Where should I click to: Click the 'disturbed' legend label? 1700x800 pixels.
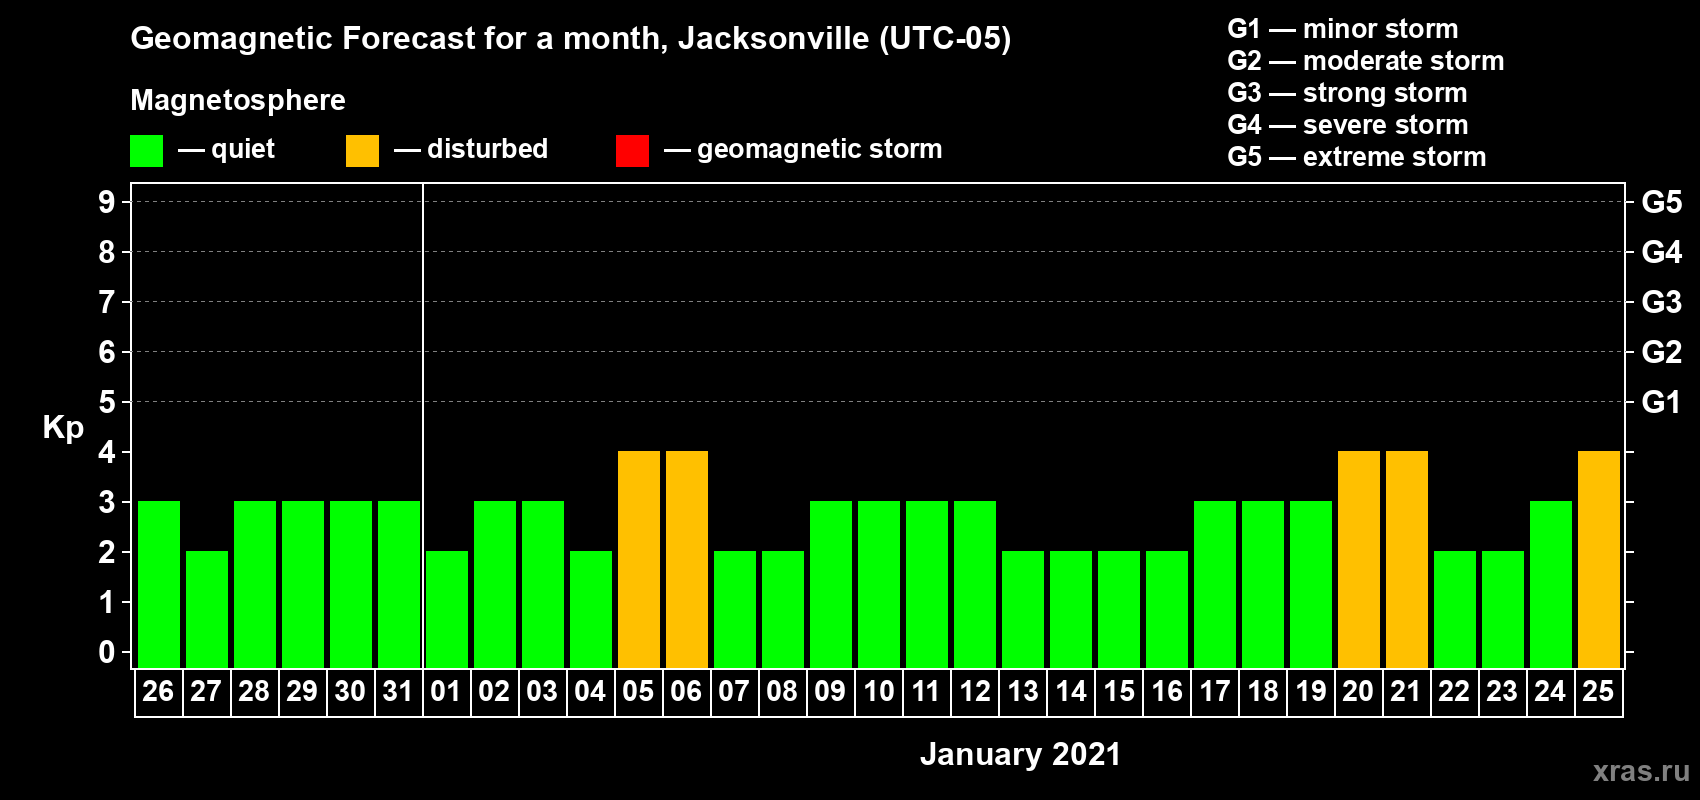point(487,149)
